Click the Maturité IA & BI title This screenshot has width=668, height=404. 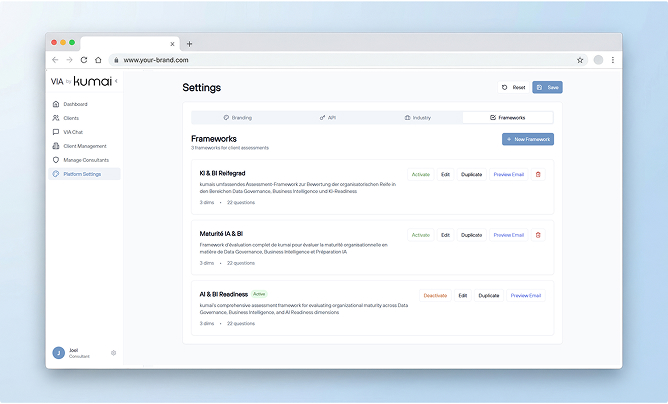pyautogui.click(x=221, y=234)
